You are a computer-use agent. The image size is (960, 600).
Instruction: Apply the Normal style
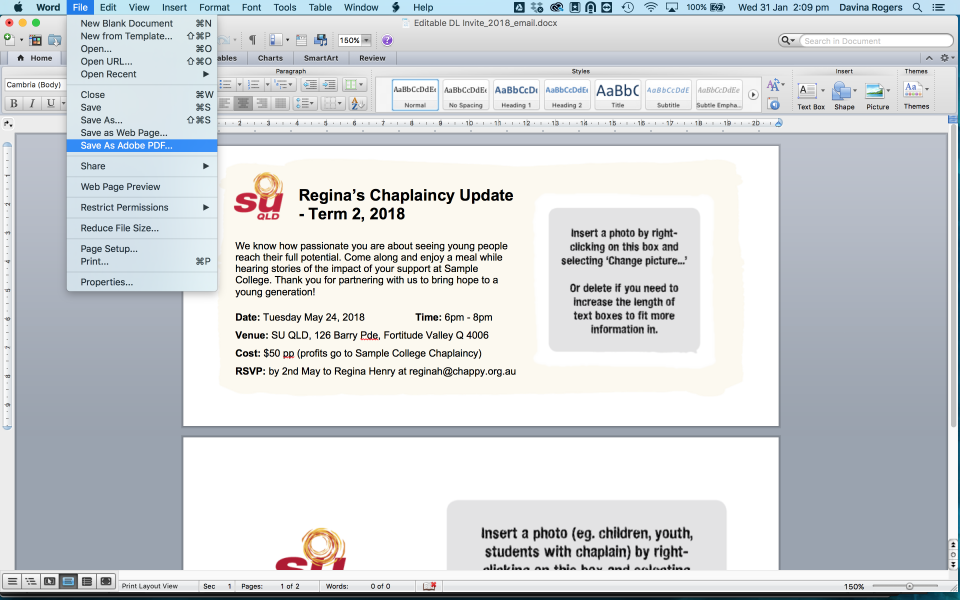pyautogui.click(x=415, y=95)
